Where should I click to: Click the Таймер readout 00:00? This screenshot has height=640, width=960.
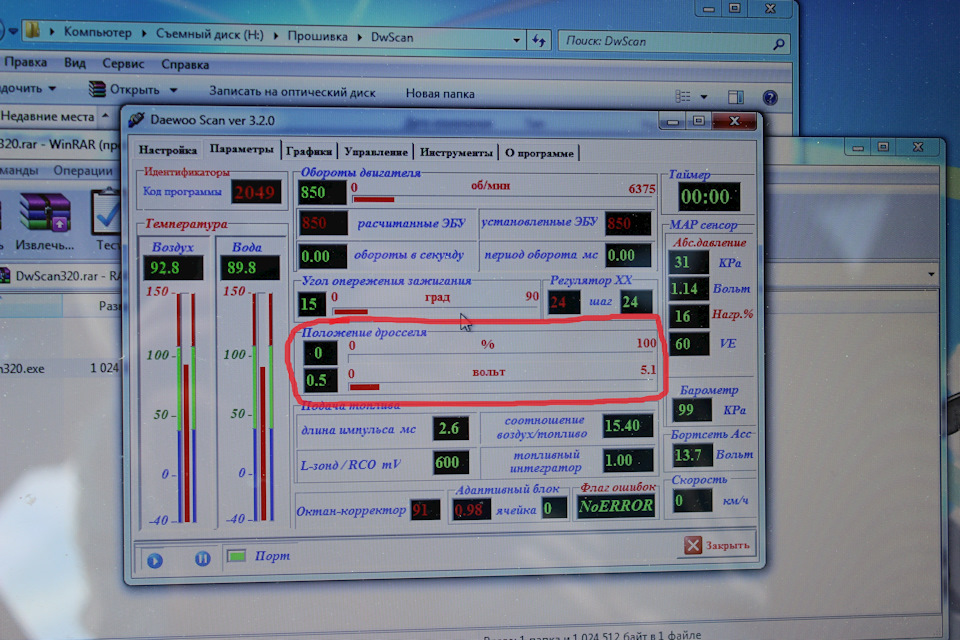pos(707,197)
